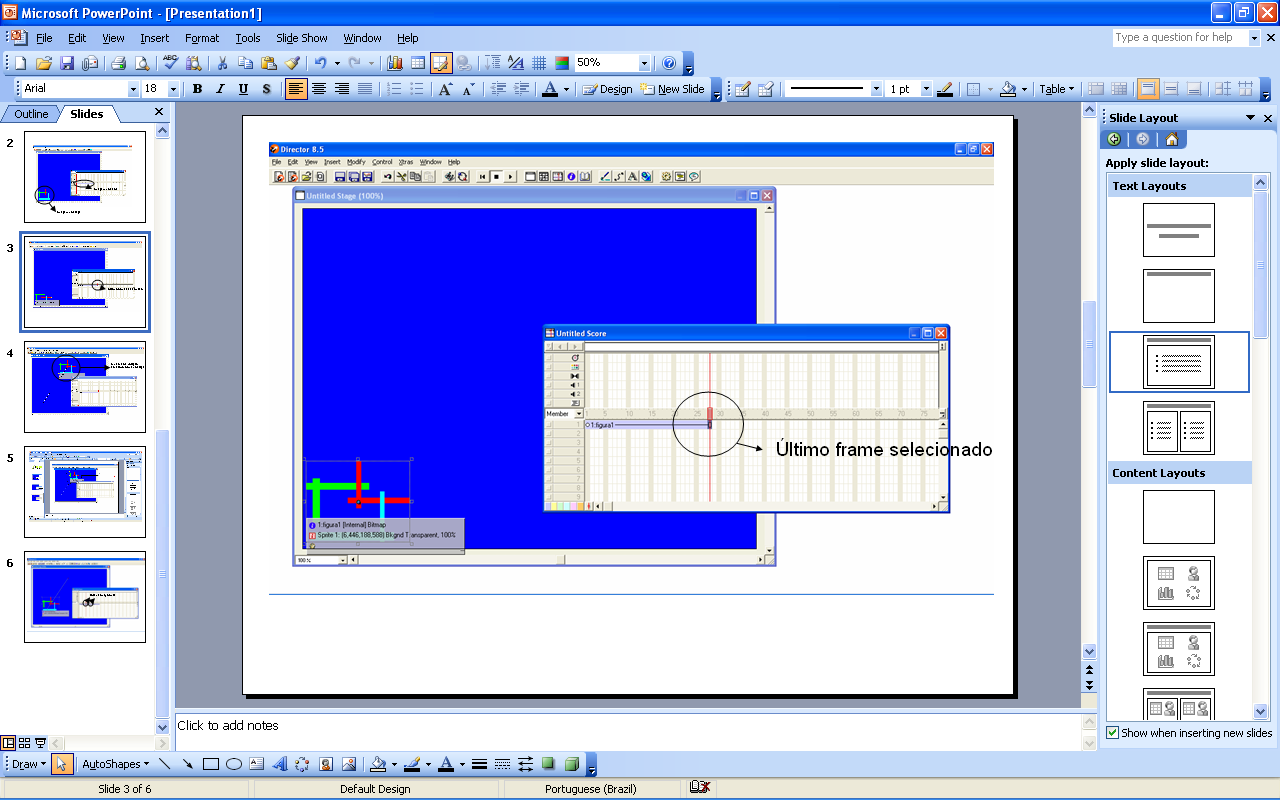Run the Spelling check
This screenshot has height=800, width=1280.
point(170,63)
